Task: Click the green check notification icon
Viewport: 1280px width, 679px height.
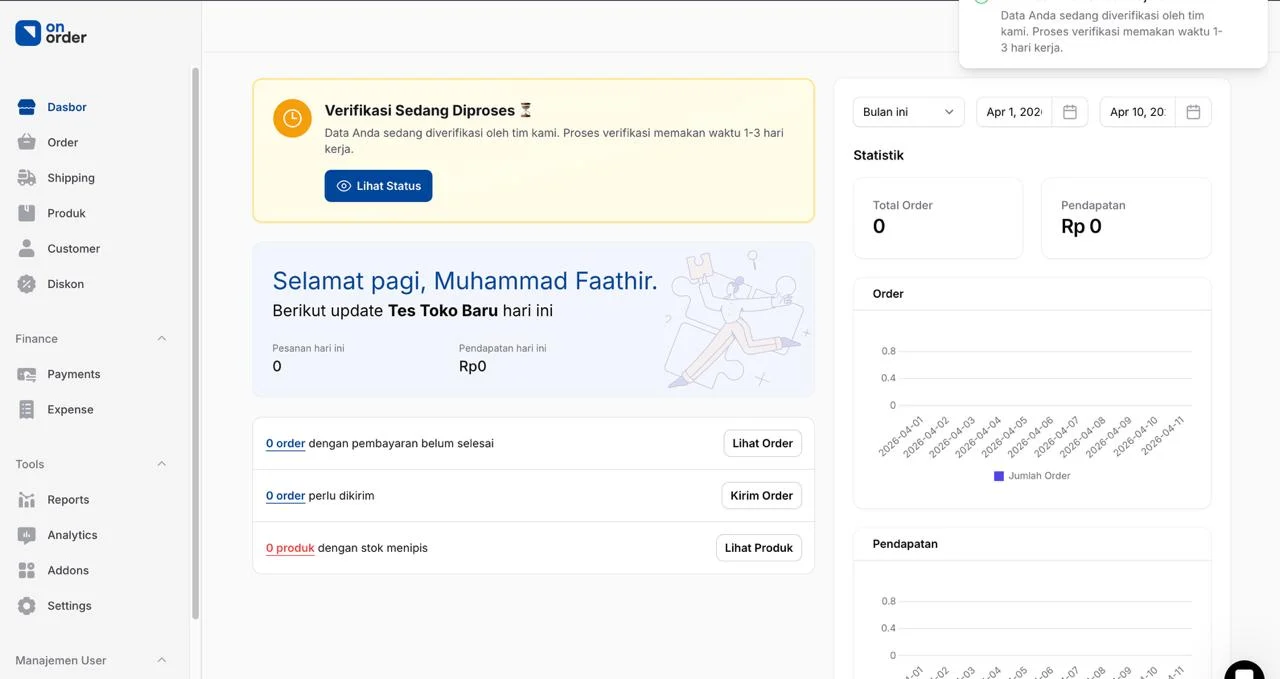Action: pyautogui.click(x=982, y=2)
